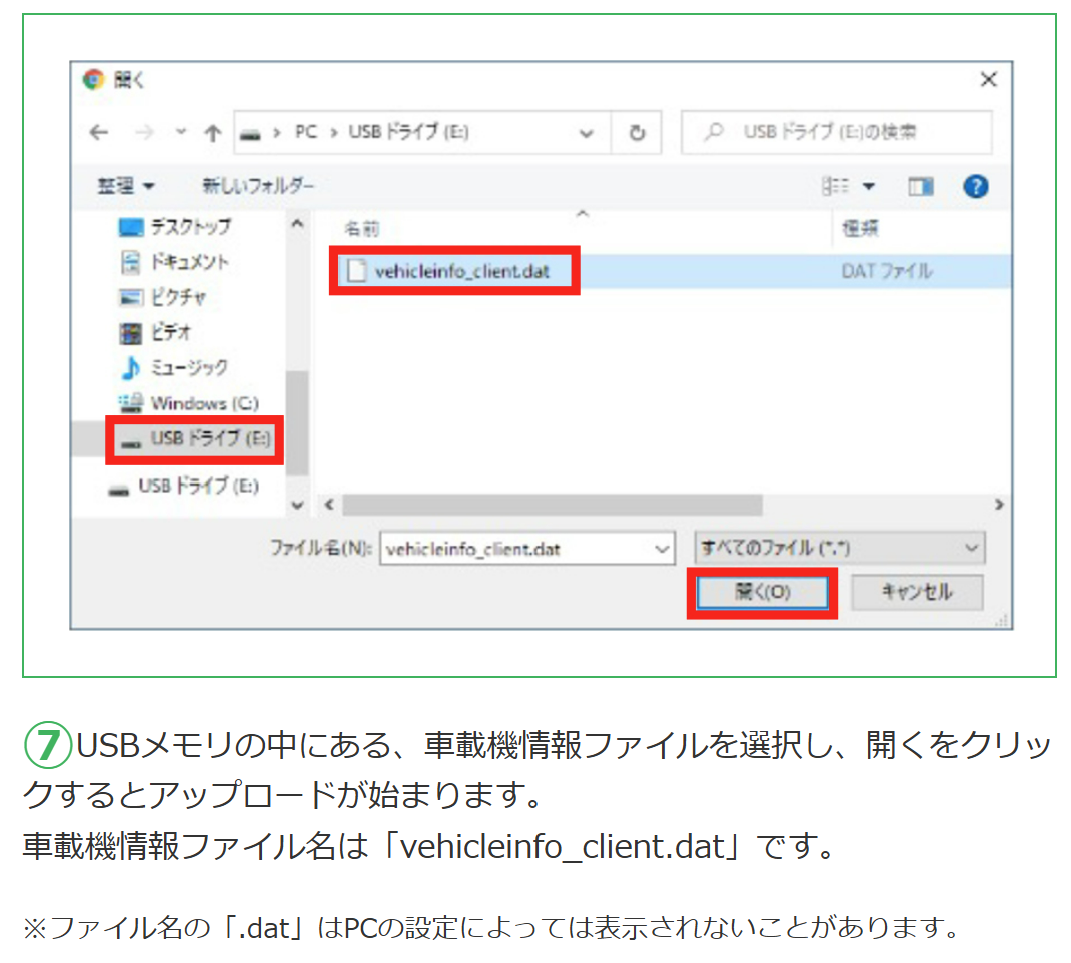Select highlighted USB ドライブ (E:) in sidebar
The width and height of the screenshot is (1071, 963).
click(196, 439)
